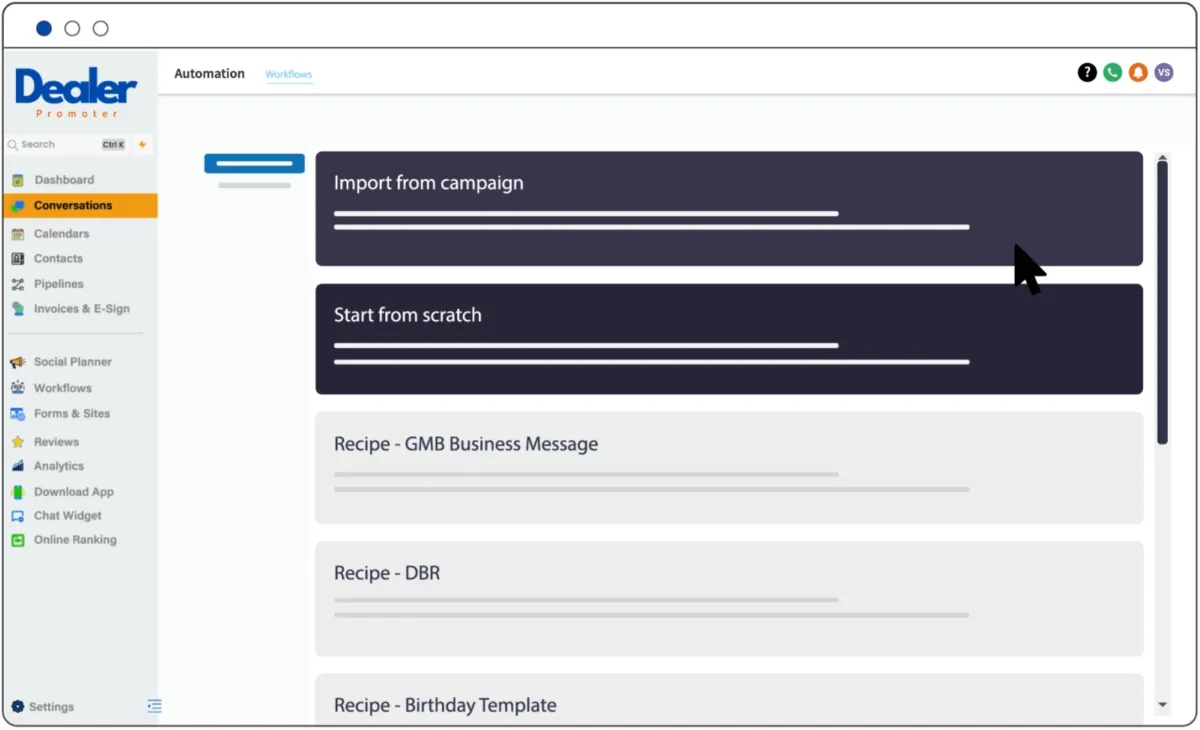The image size is (1200, 730).
Task: Click the quick action lightning icon
Action: 142,145
